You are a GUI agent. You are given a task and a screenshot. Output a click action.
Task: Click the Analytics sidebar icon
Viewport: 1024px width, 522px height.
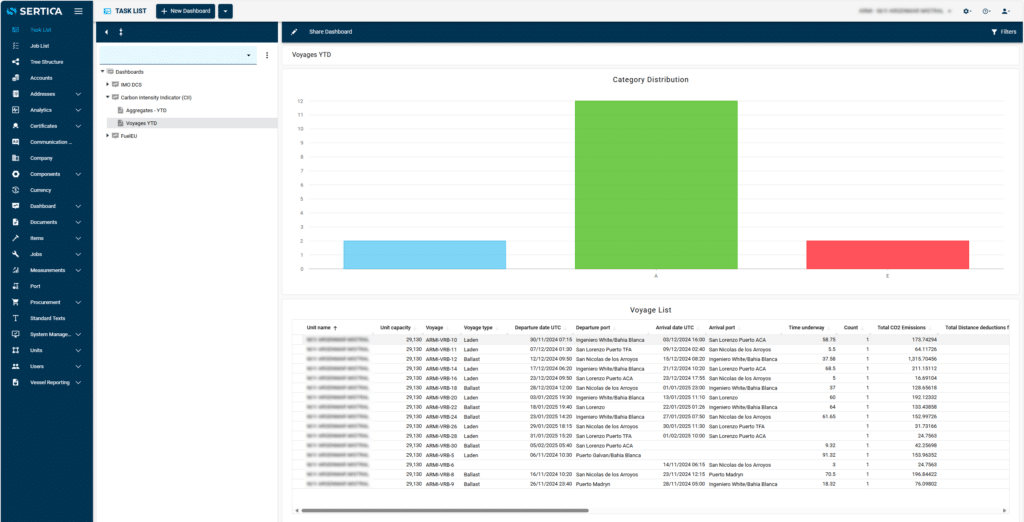click(x=16, y=110)
